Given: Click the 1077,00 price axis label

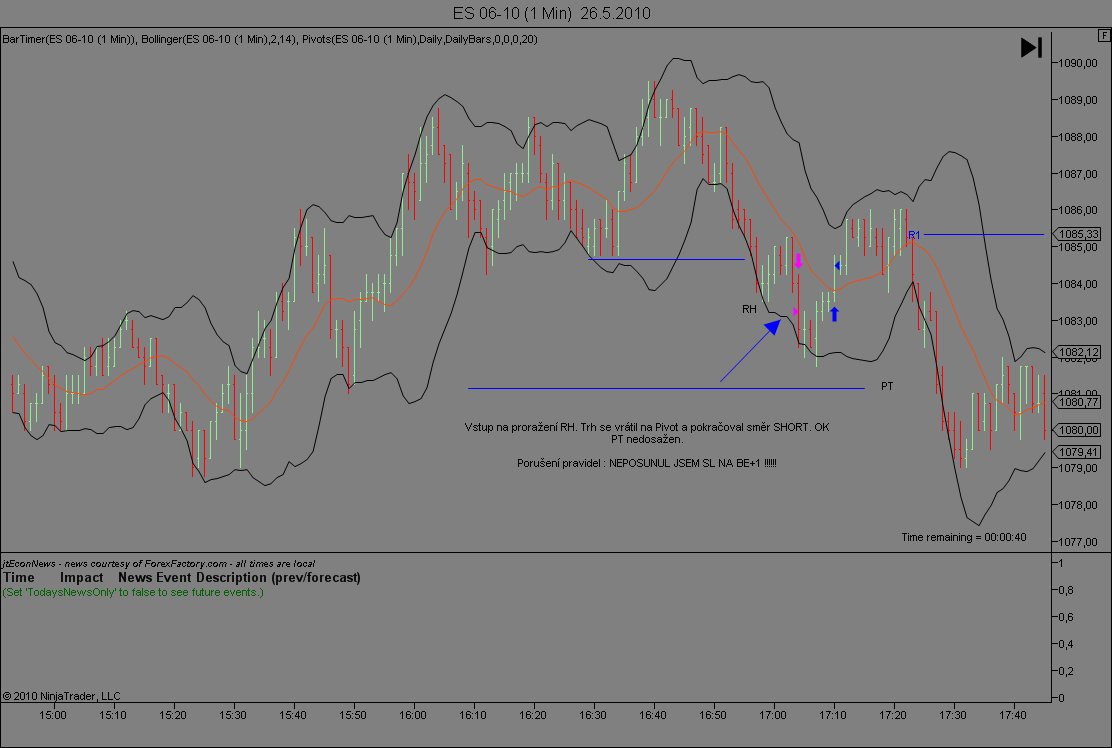Looking at the screenshot, I should coord(1078,542).
